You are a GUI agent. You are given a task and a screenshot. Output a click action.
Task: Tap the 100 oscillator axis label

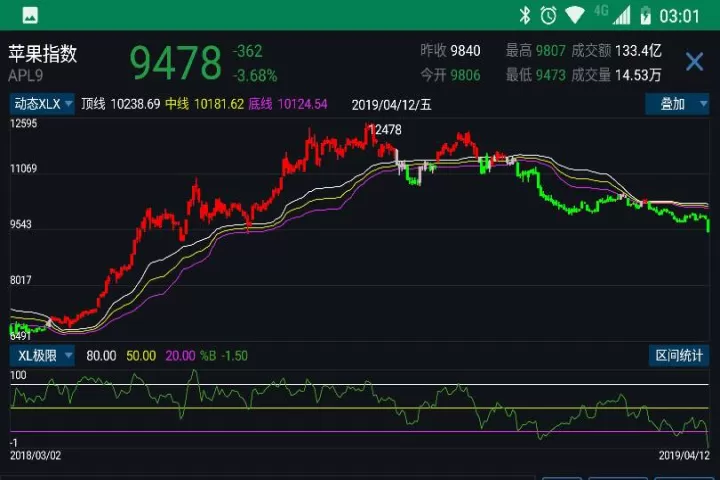point(18,375)
